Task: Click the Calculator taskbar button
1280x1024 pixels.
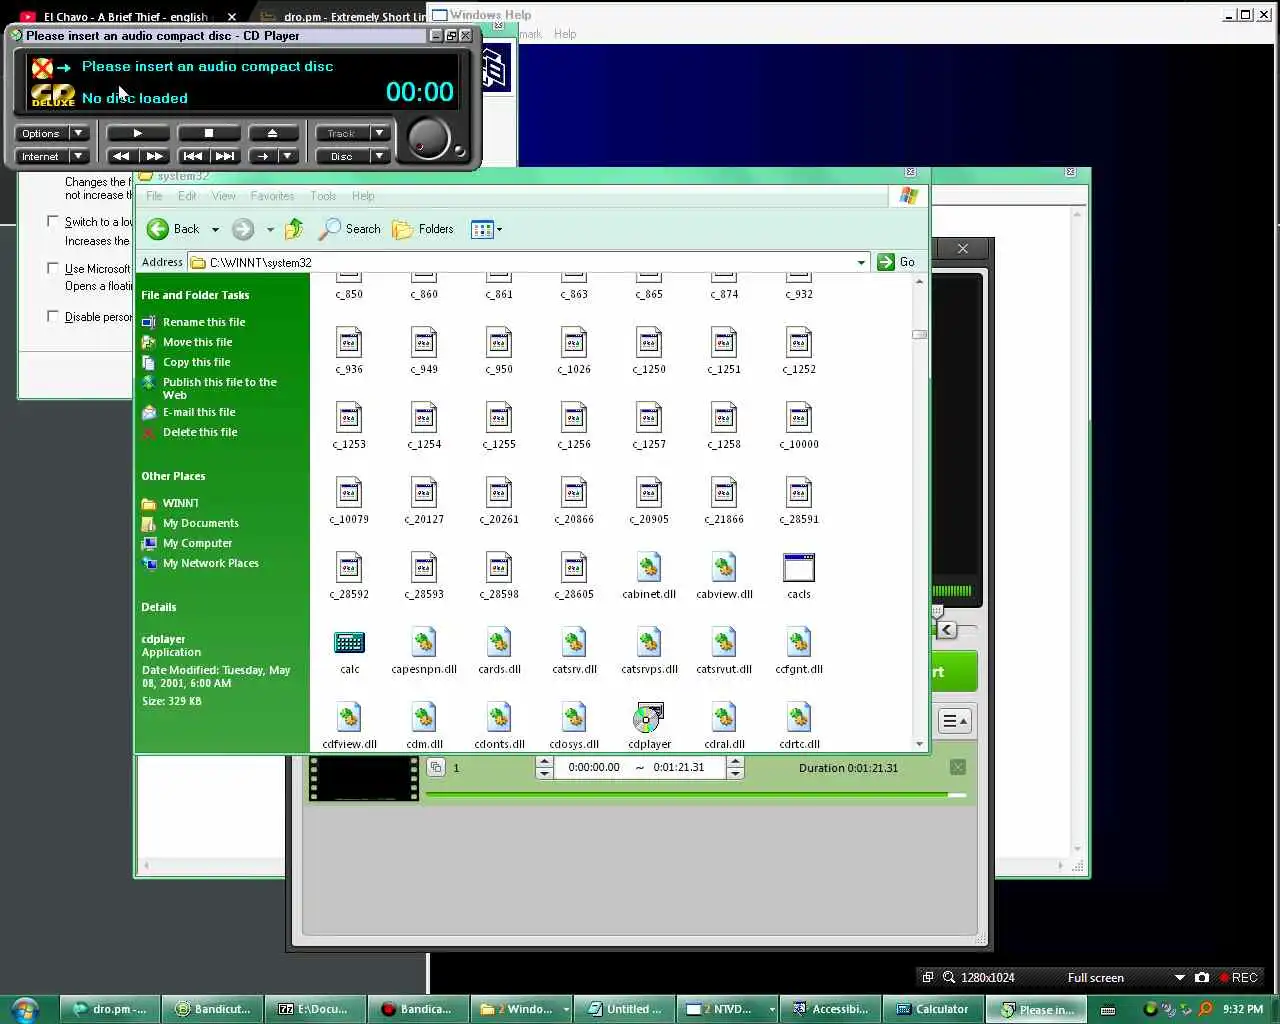Action: 933,1009
